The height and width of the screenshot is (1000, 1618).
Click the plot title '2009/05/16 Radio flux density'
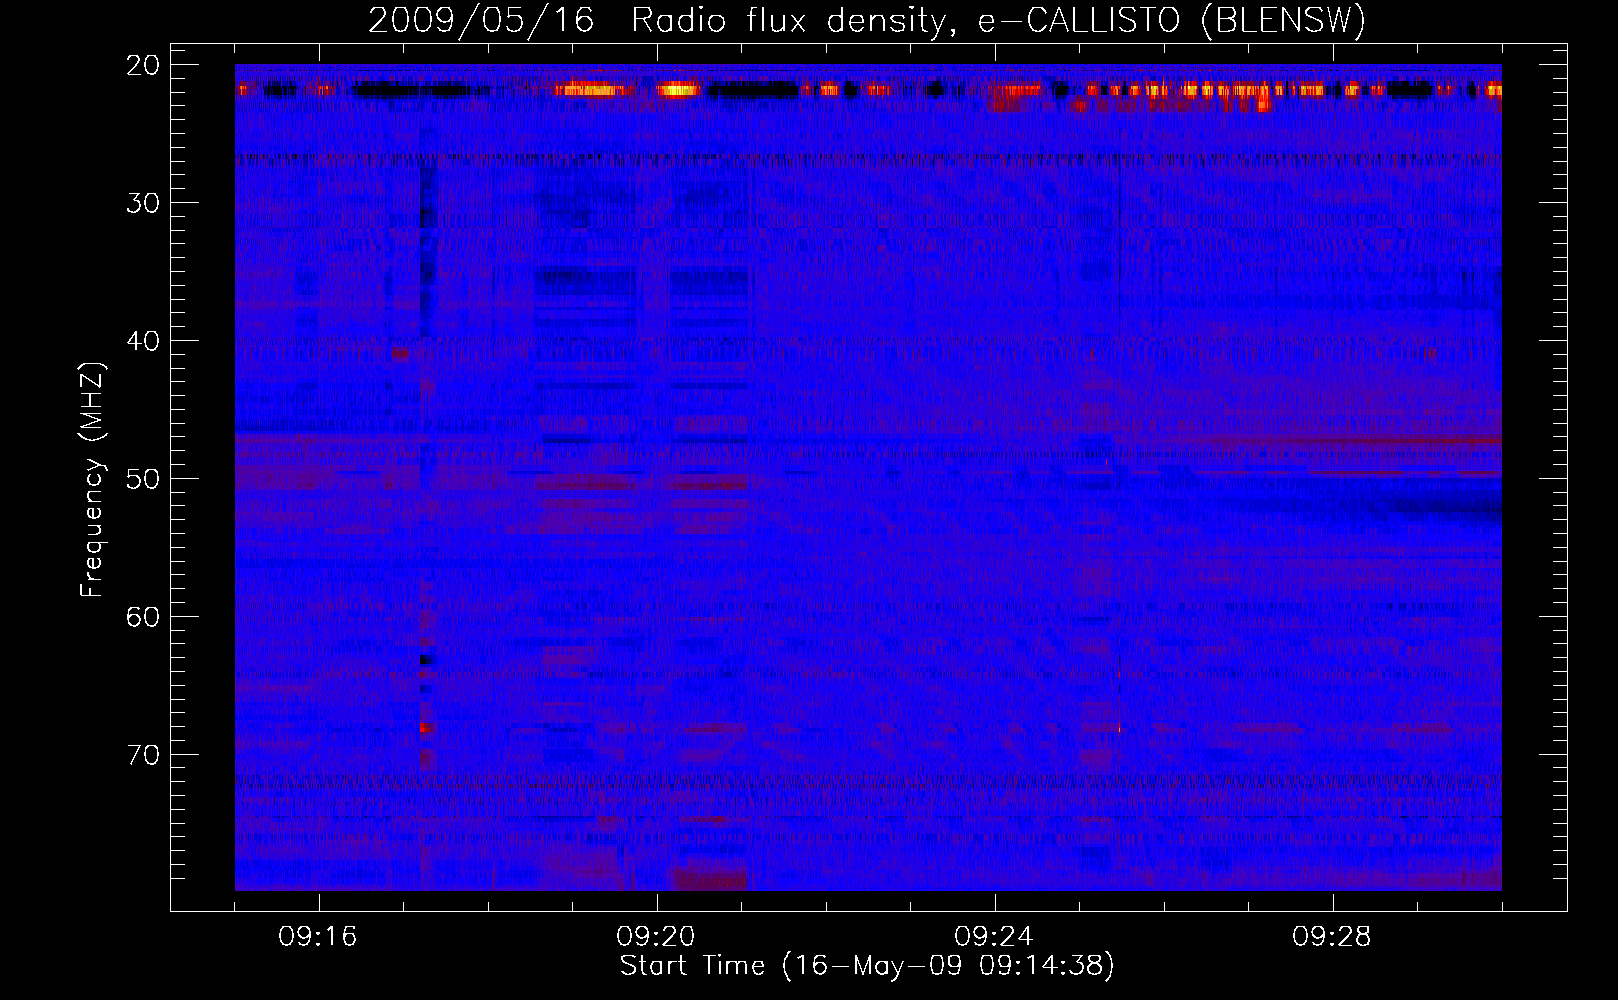tap(867, 20)
